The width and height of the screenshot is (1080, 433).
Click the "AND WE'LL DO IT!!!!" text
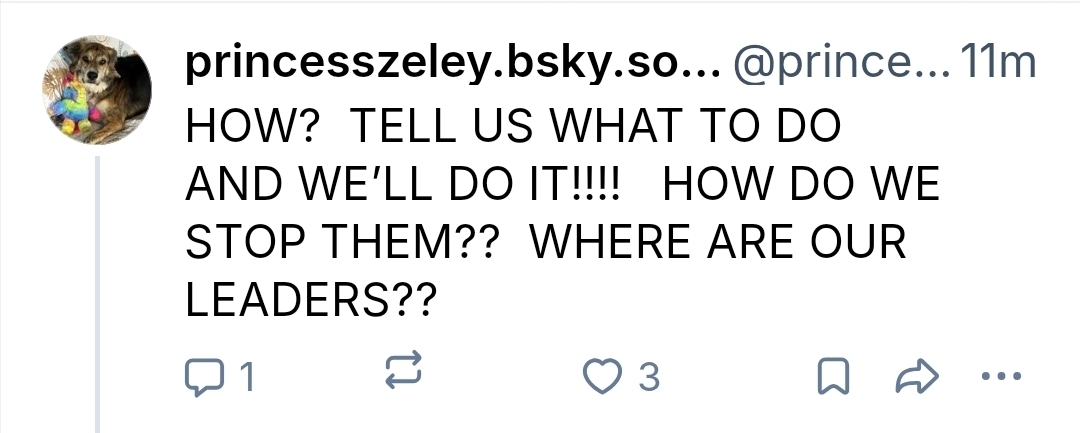pos(404,186)
